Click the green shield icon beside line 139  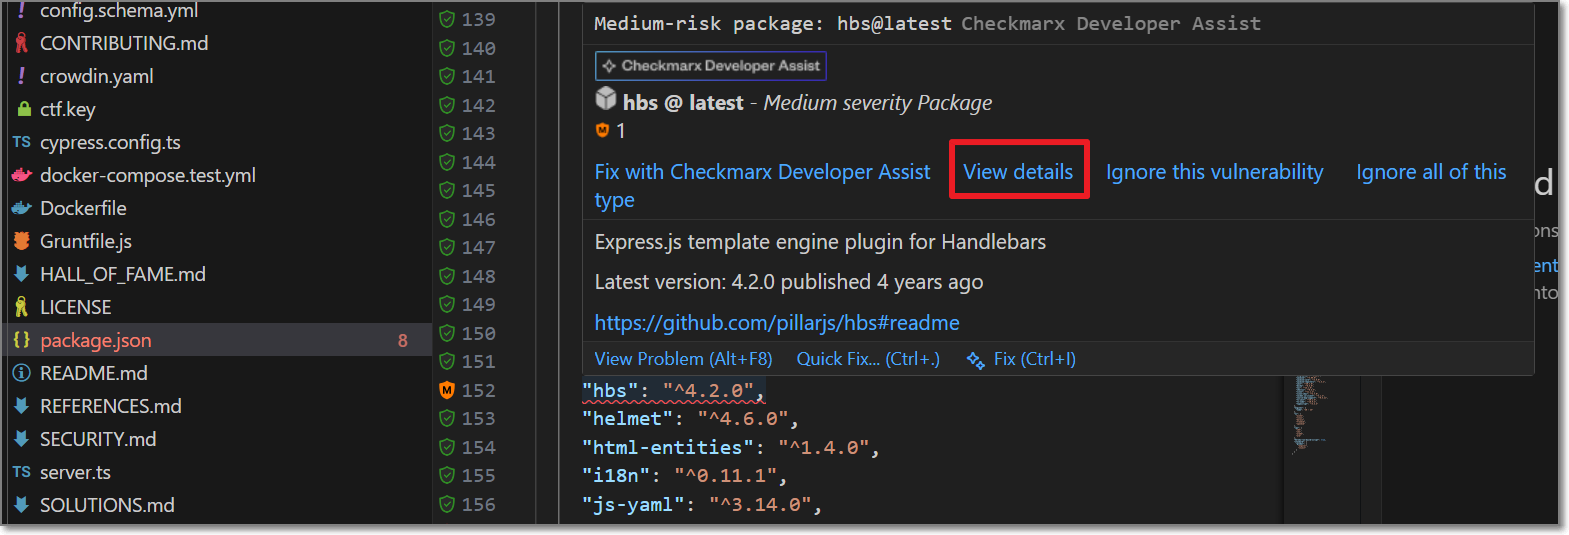click(x=447, y=19)
